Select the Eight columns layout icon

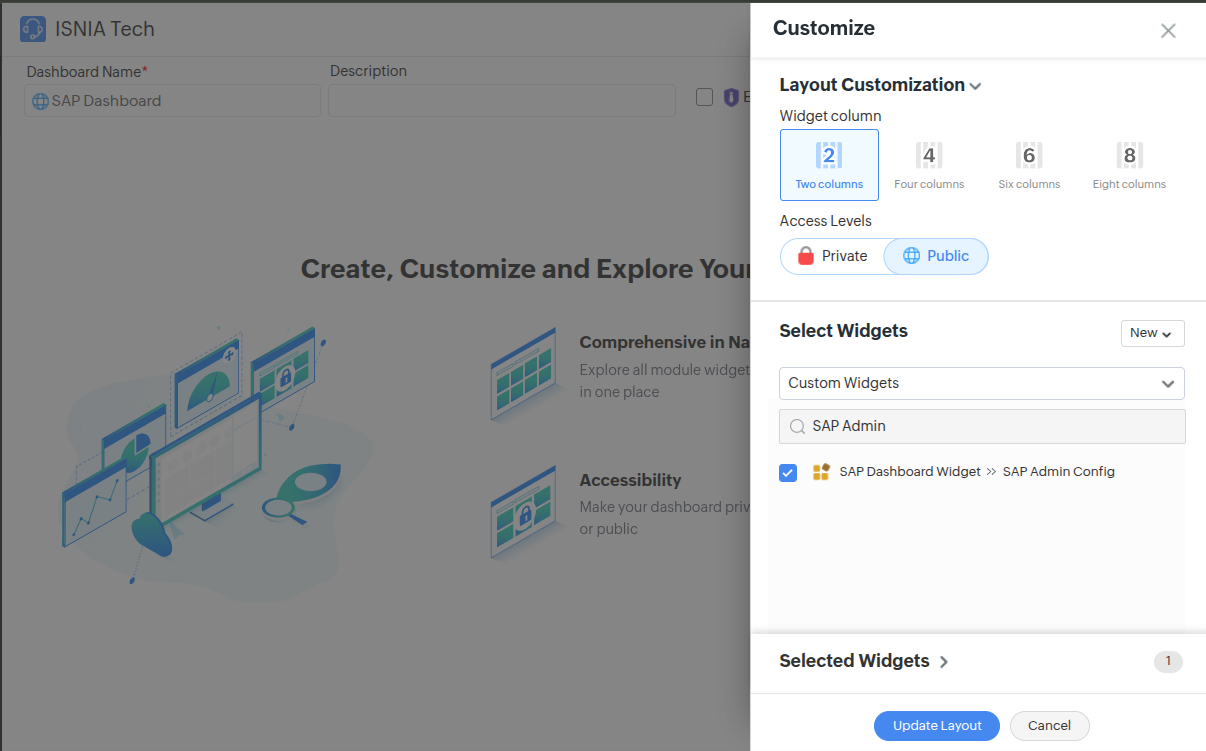[1128, 155]
